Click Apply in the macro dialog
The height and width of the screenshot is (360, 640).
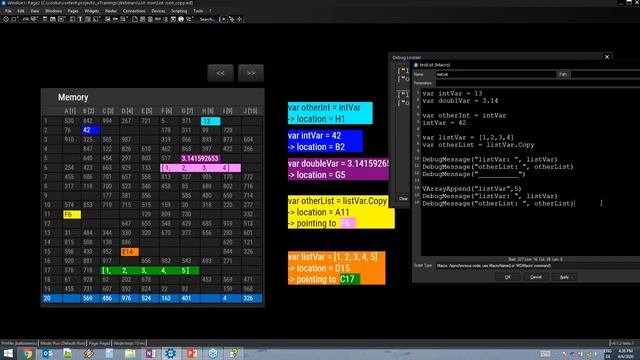(x=564, y=277)
